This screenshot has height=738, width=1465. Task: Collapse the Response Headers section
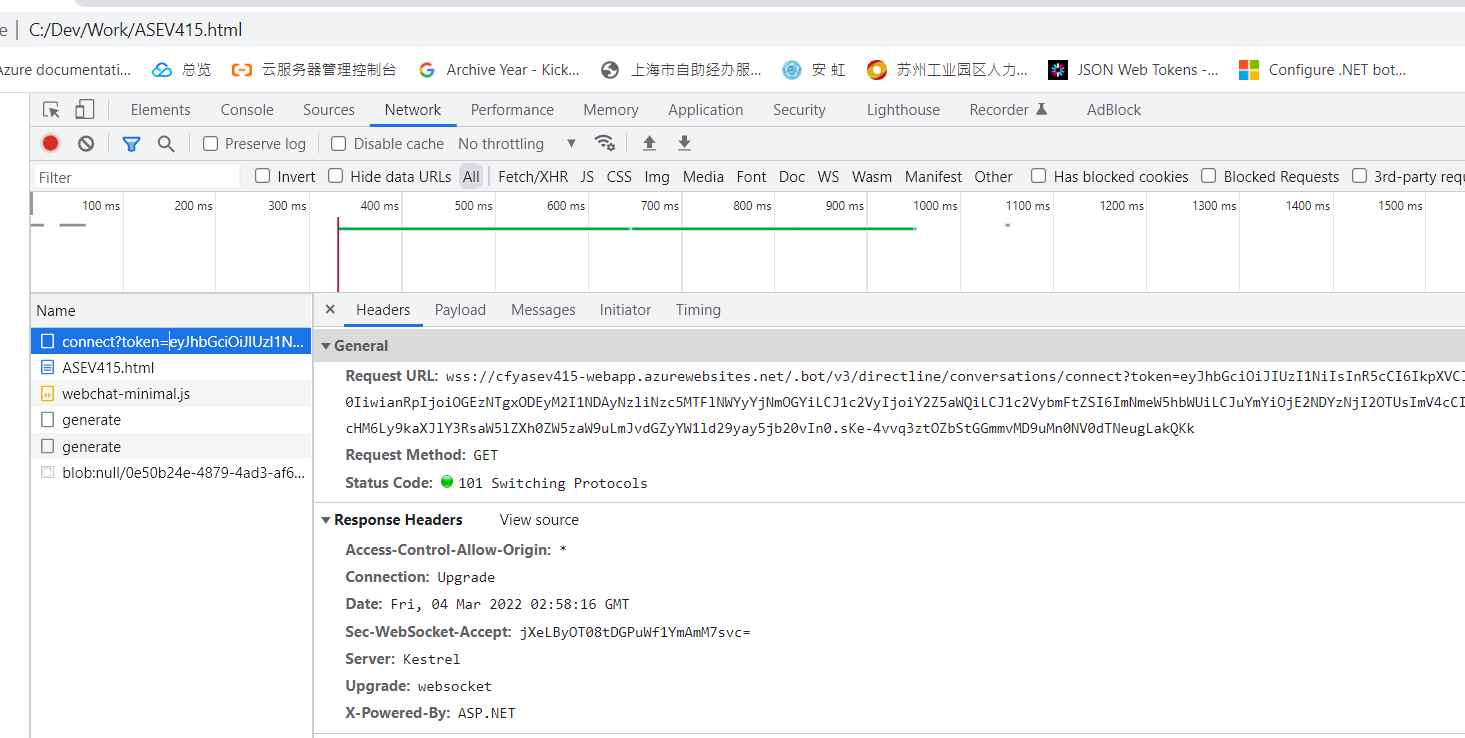tap(326, 519)
